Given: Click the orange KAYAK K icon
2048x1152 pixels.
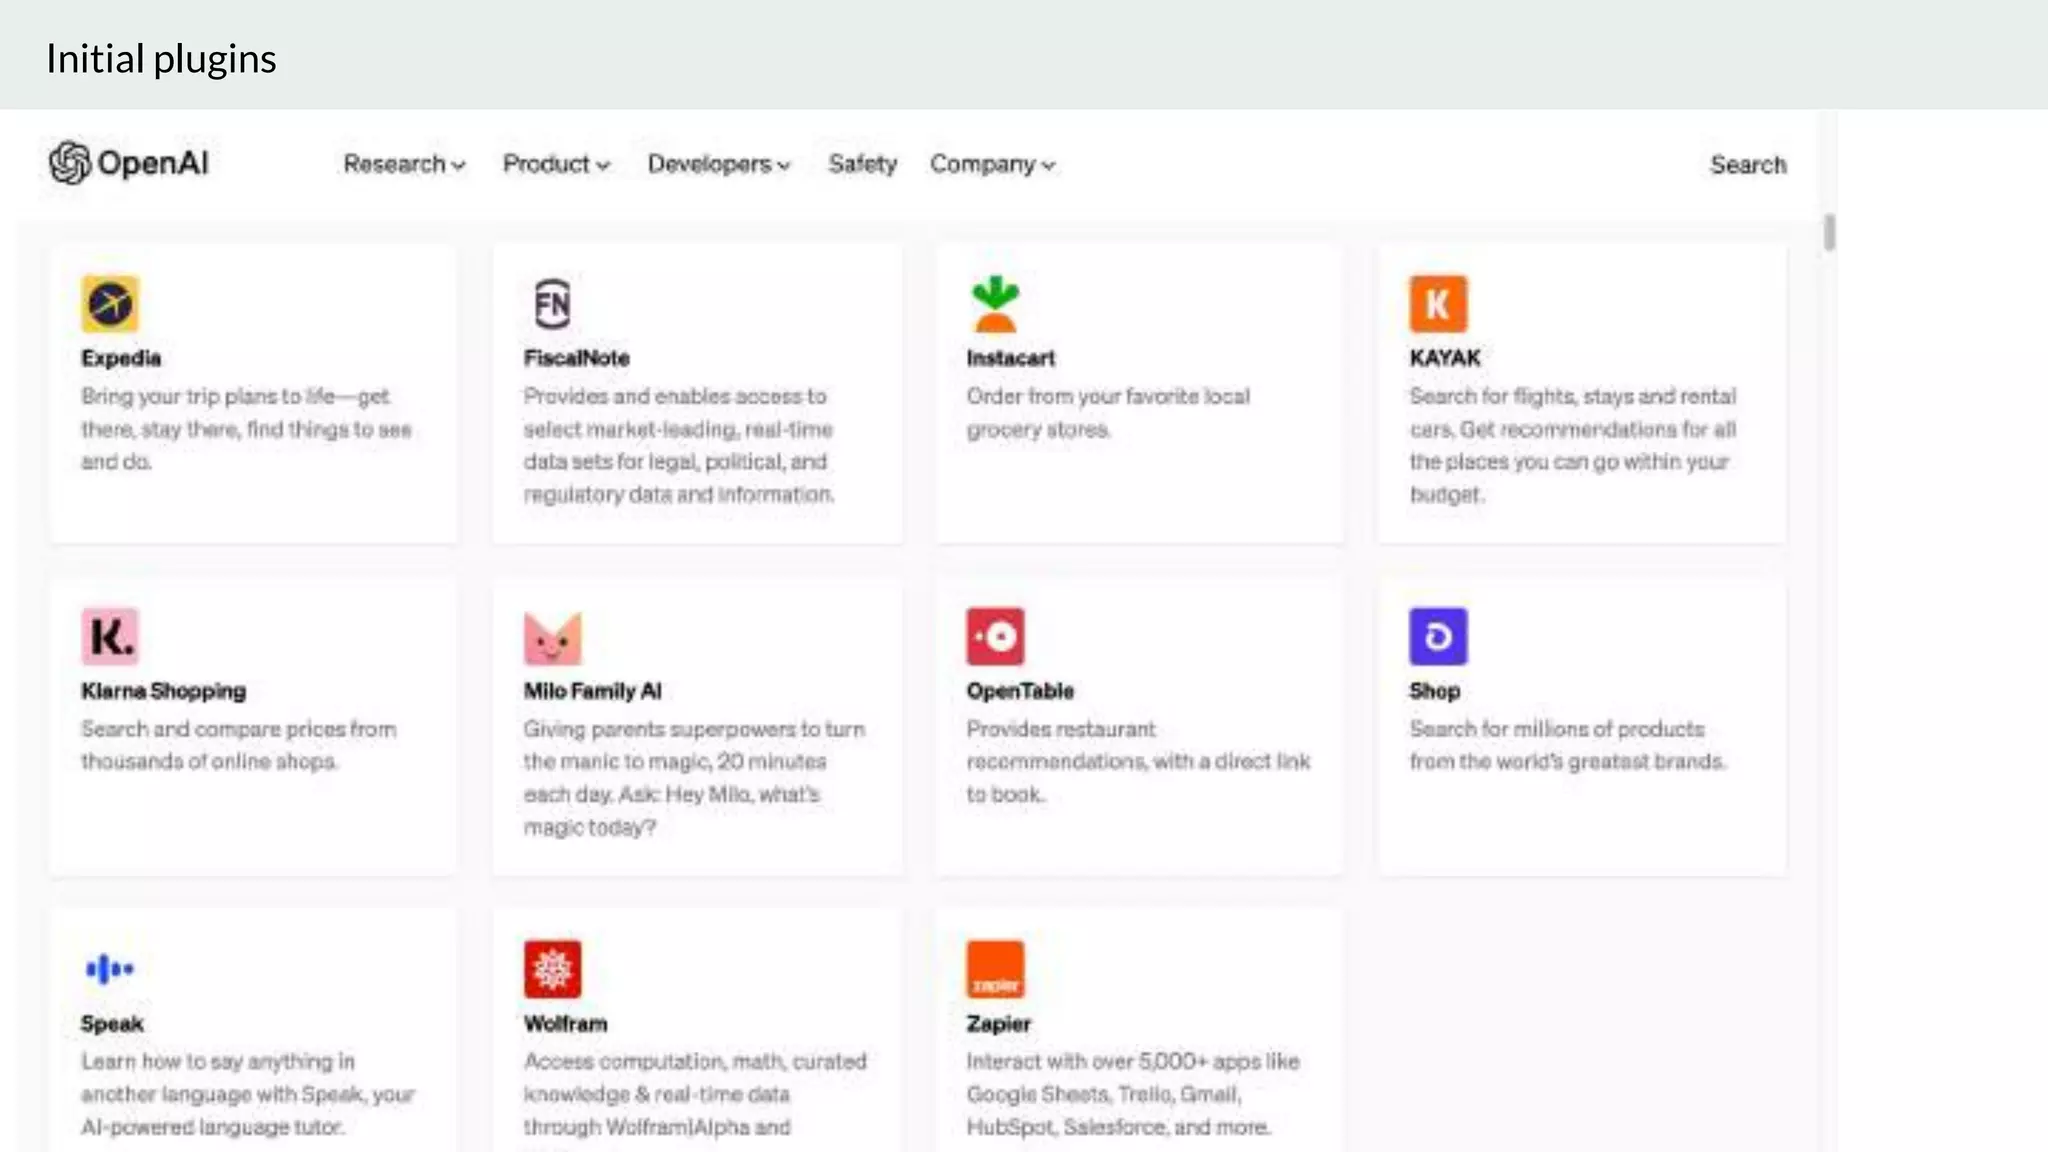Looking at the screenshot, I should [1438, 303].
